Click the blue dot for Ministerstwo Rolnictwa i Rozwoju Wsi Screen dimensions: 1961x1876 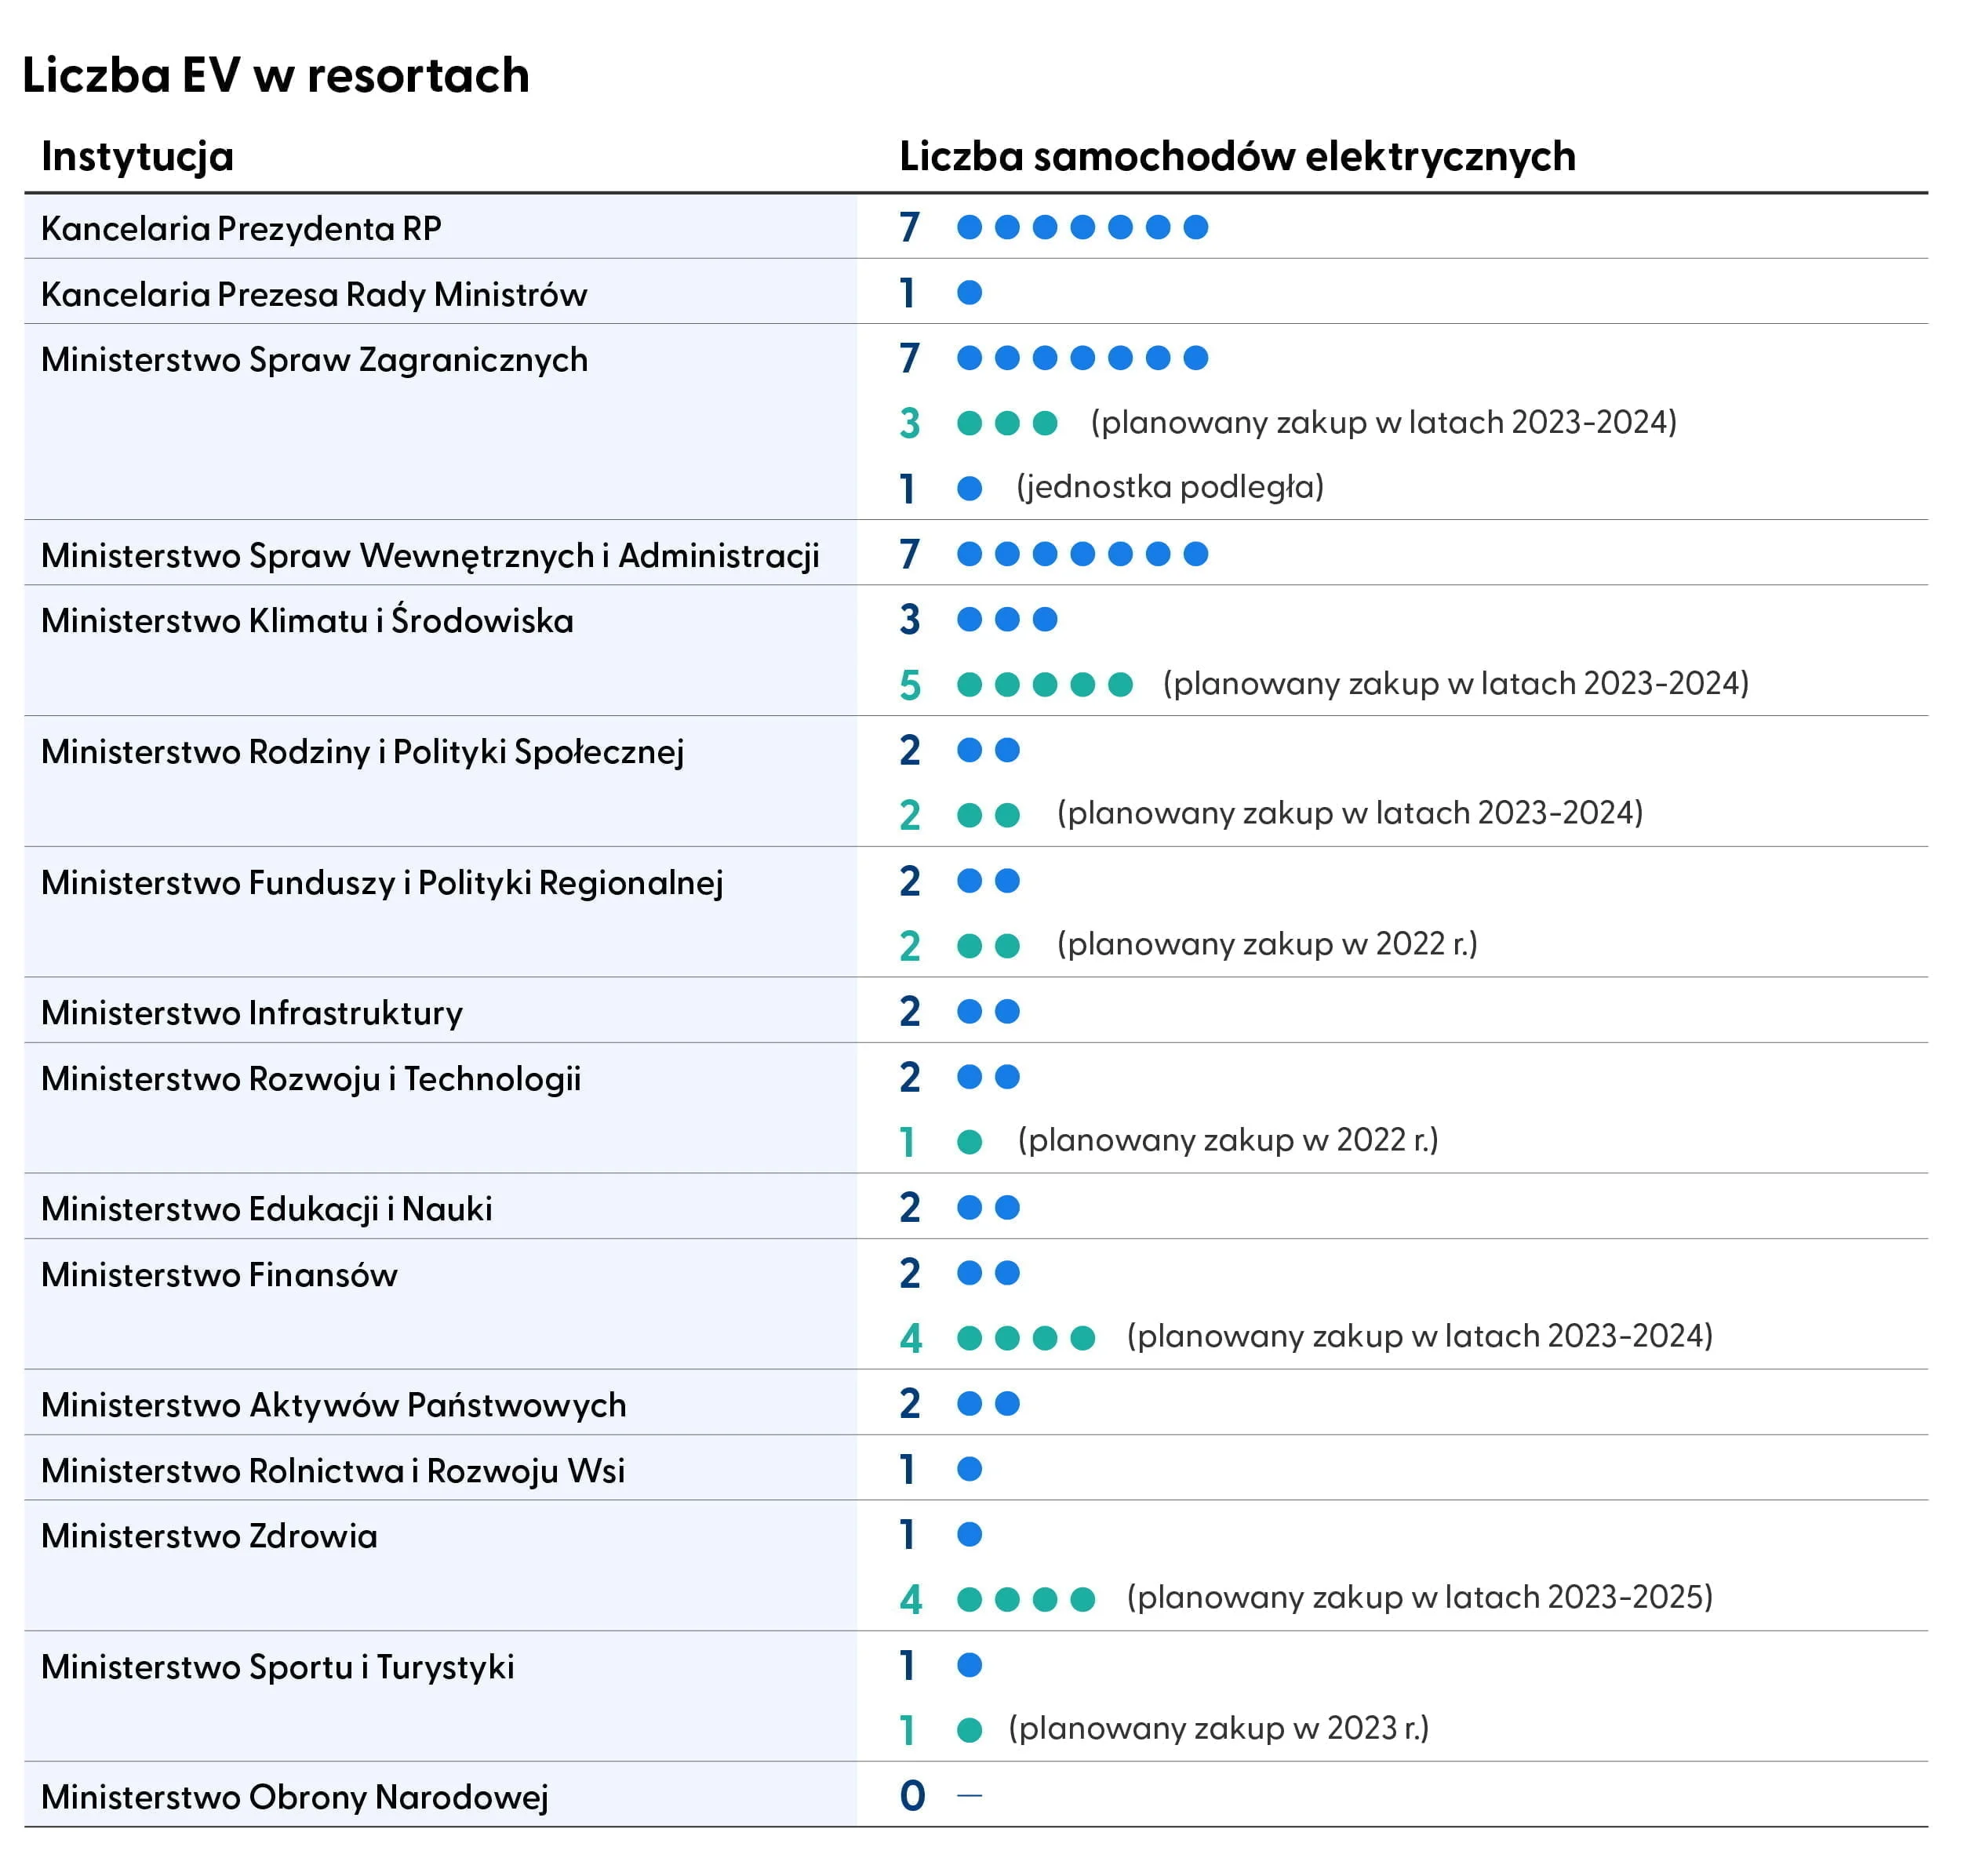pyautogui.click(x=969, y=1469)
